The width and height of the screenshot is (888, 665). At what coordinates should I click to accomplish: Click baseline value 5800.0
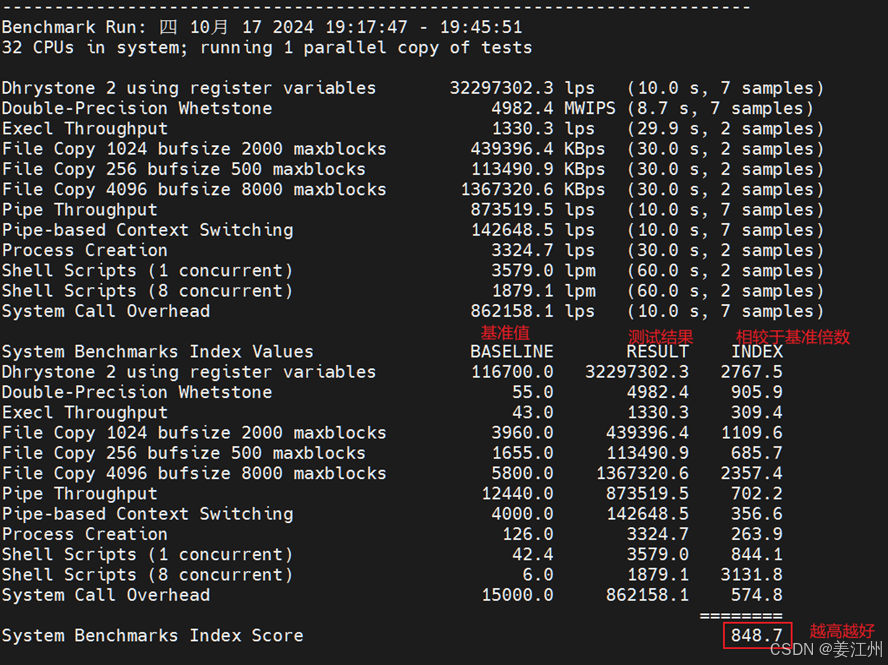(522, 474)
